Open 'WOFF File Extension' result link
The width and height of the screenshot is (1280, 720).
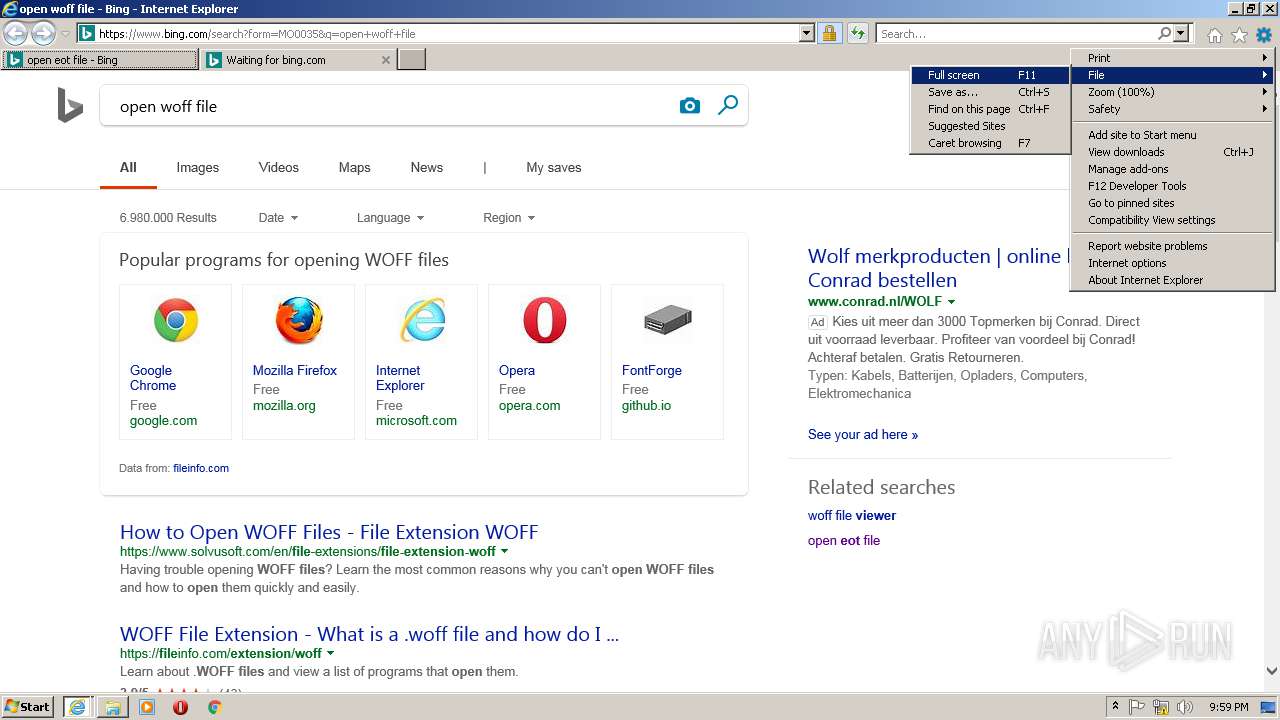click(369, 634)
